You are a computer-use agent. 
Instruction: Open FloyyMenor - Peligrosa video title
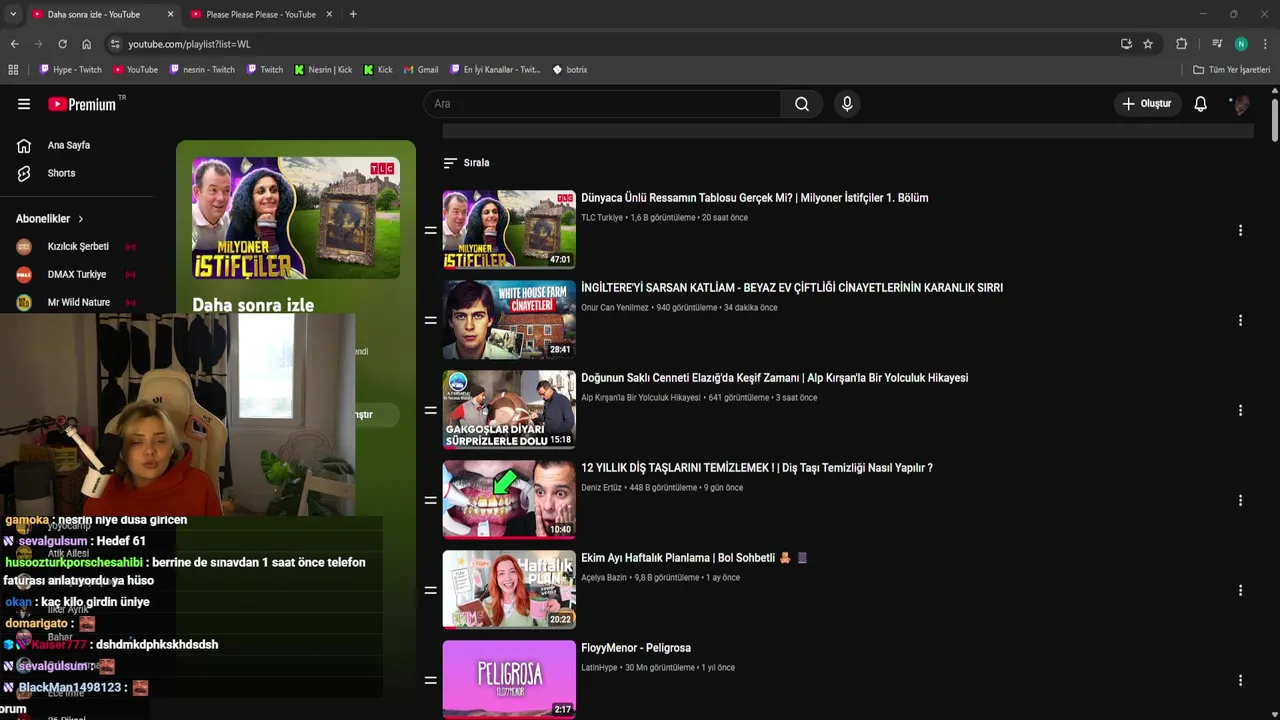click(636, 648)
